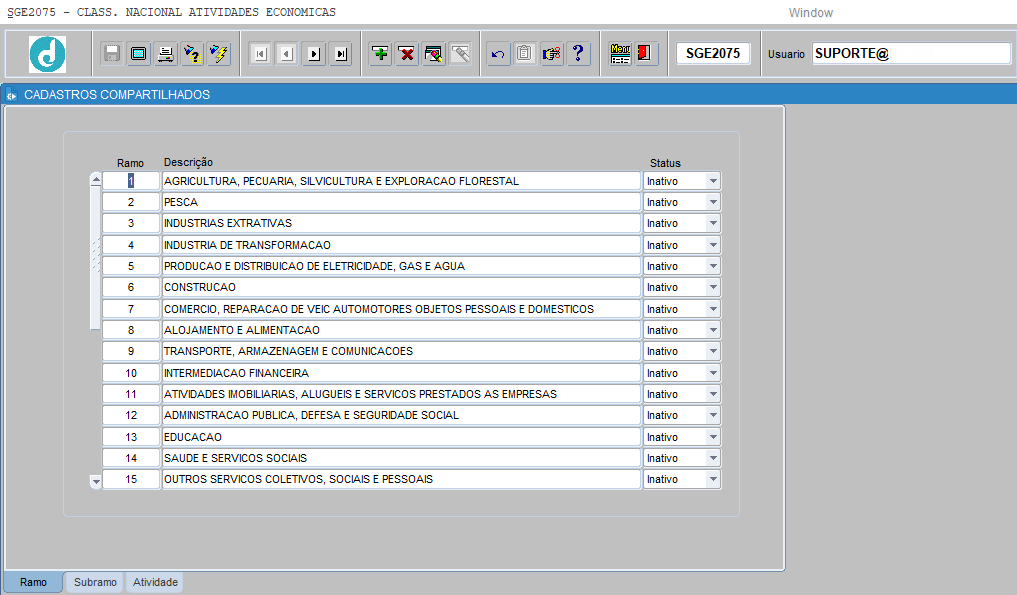Click the greyed eraser toolbar icon
The height and width of the screenshot is (595, 1017).
[x=461, y=53]
